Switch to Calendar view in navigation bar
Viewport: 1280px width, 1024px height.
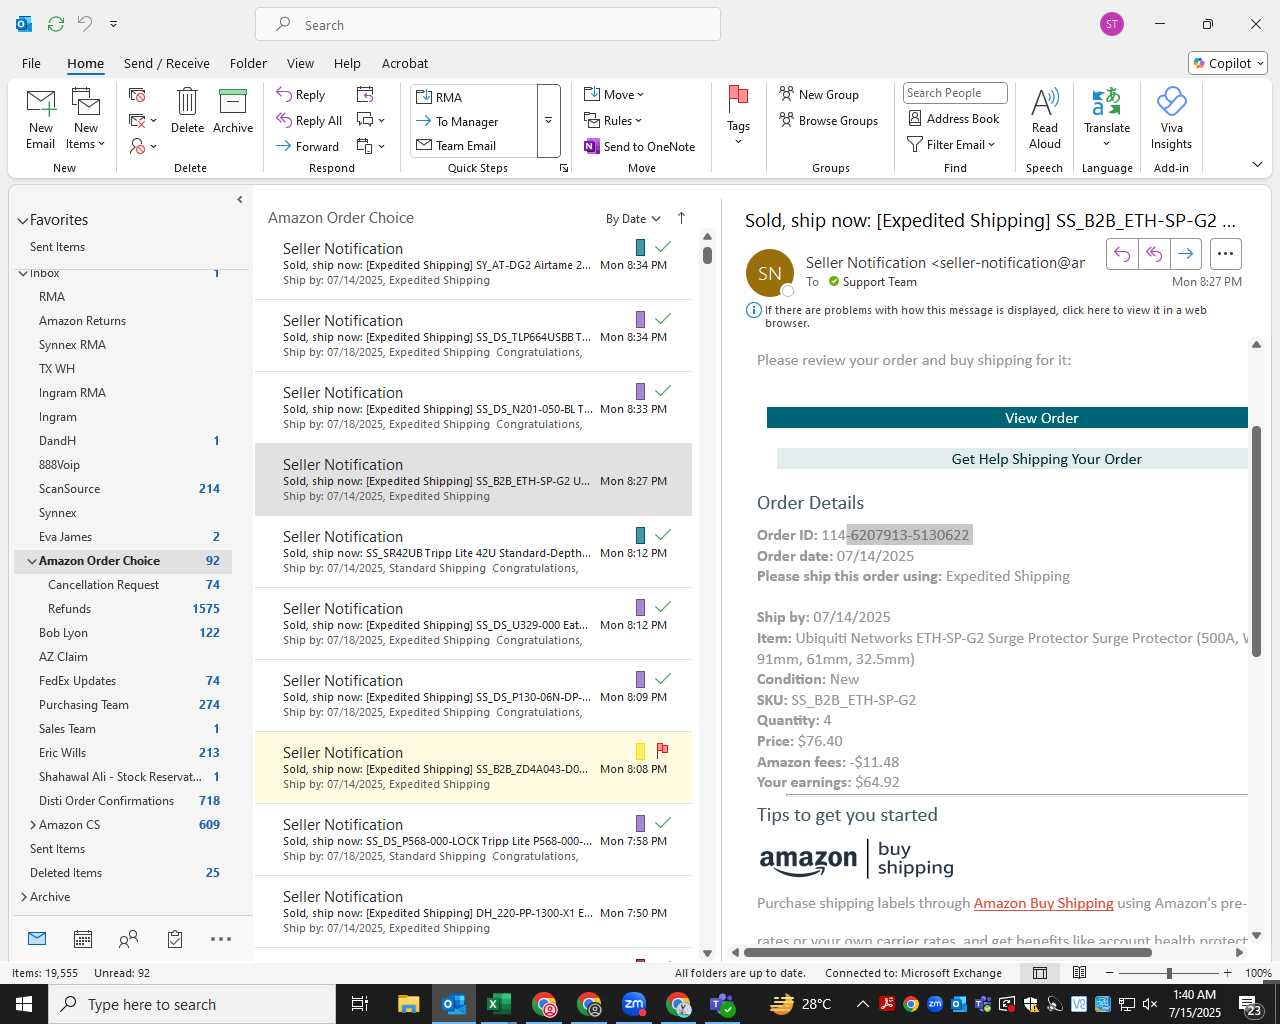pos(83,939)
